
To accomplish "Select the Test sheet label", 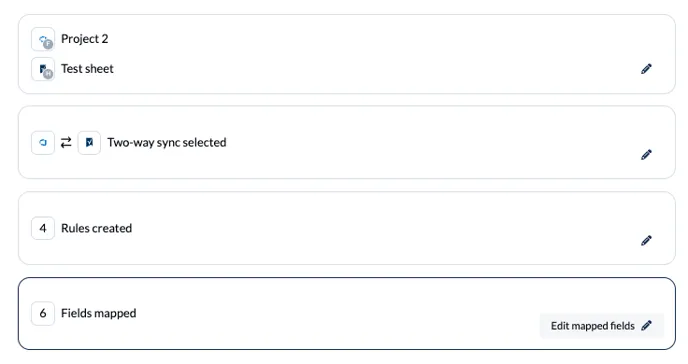I will point(87,69).
